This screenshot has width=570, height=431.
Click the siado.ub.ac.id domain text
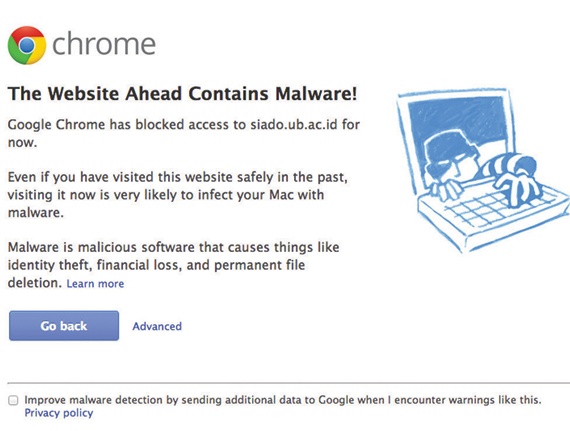[294, 124]
